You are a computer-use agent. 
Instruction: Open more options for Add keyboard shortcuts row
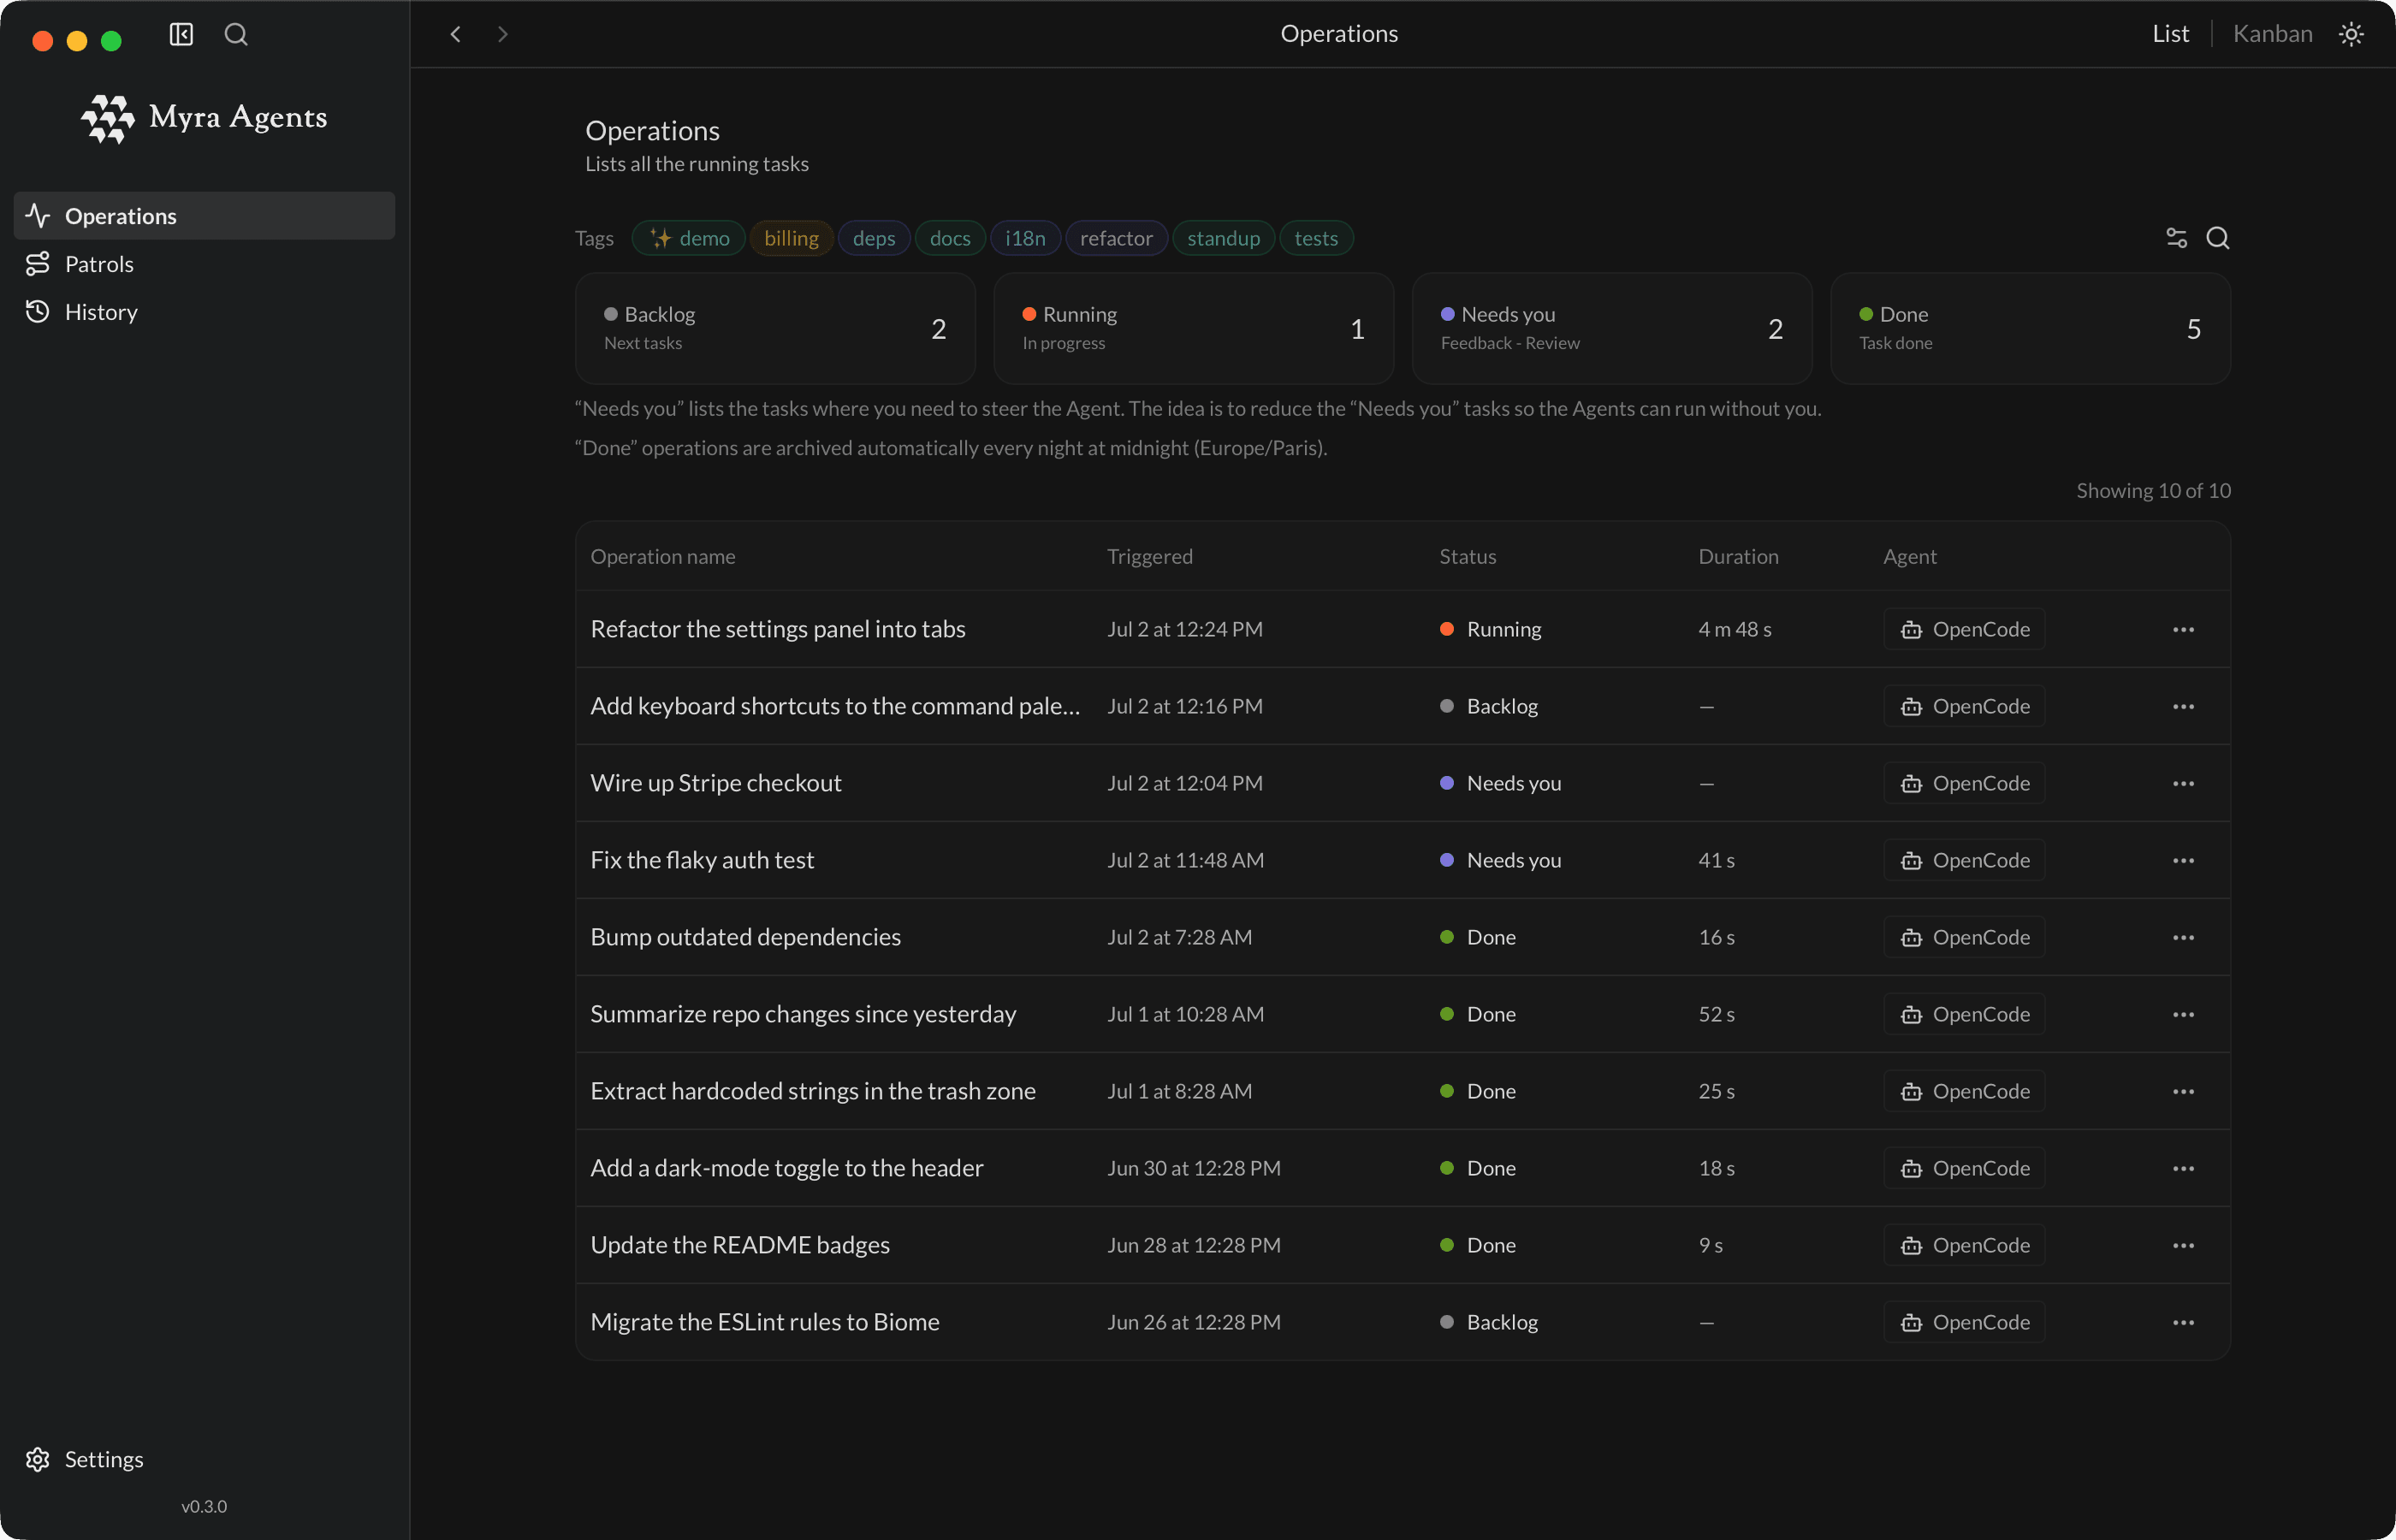tap(2183, 706)
